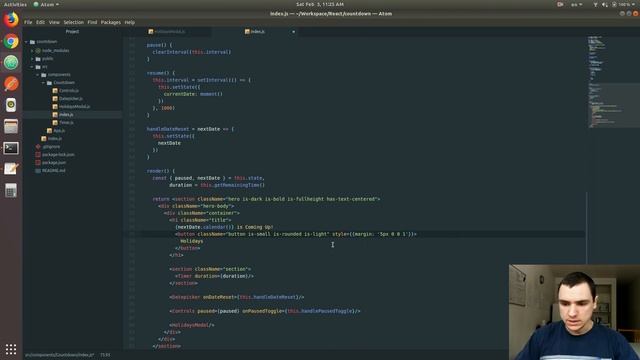Launch Firefox from the Ubuntu dock
Image resolution: width=640 pixels, height=360 pixels.
tap(11, 20)
